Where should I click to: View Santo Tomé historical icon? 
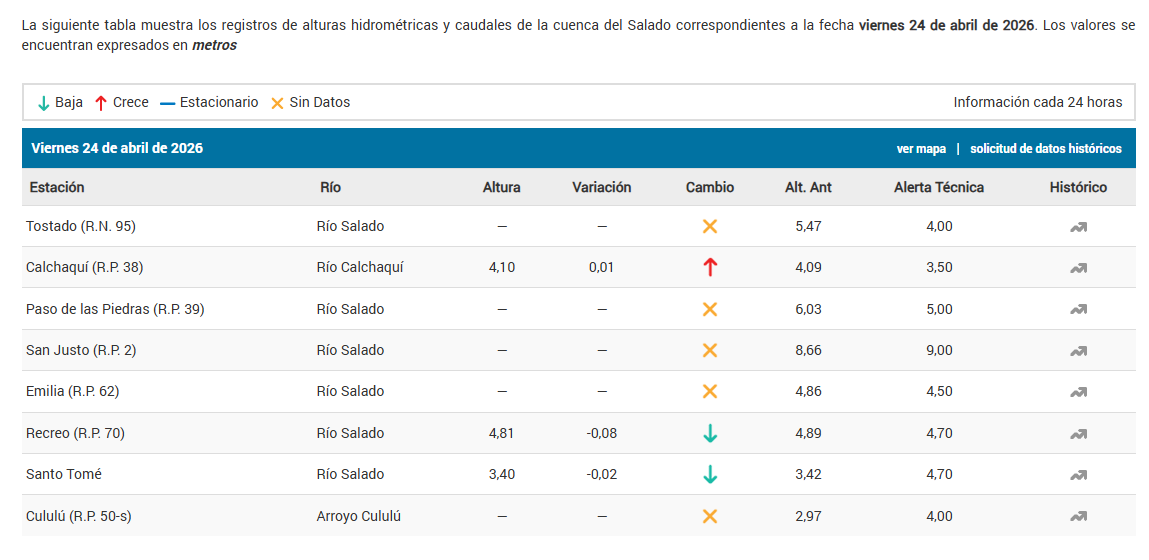(x=1078, y=475)
